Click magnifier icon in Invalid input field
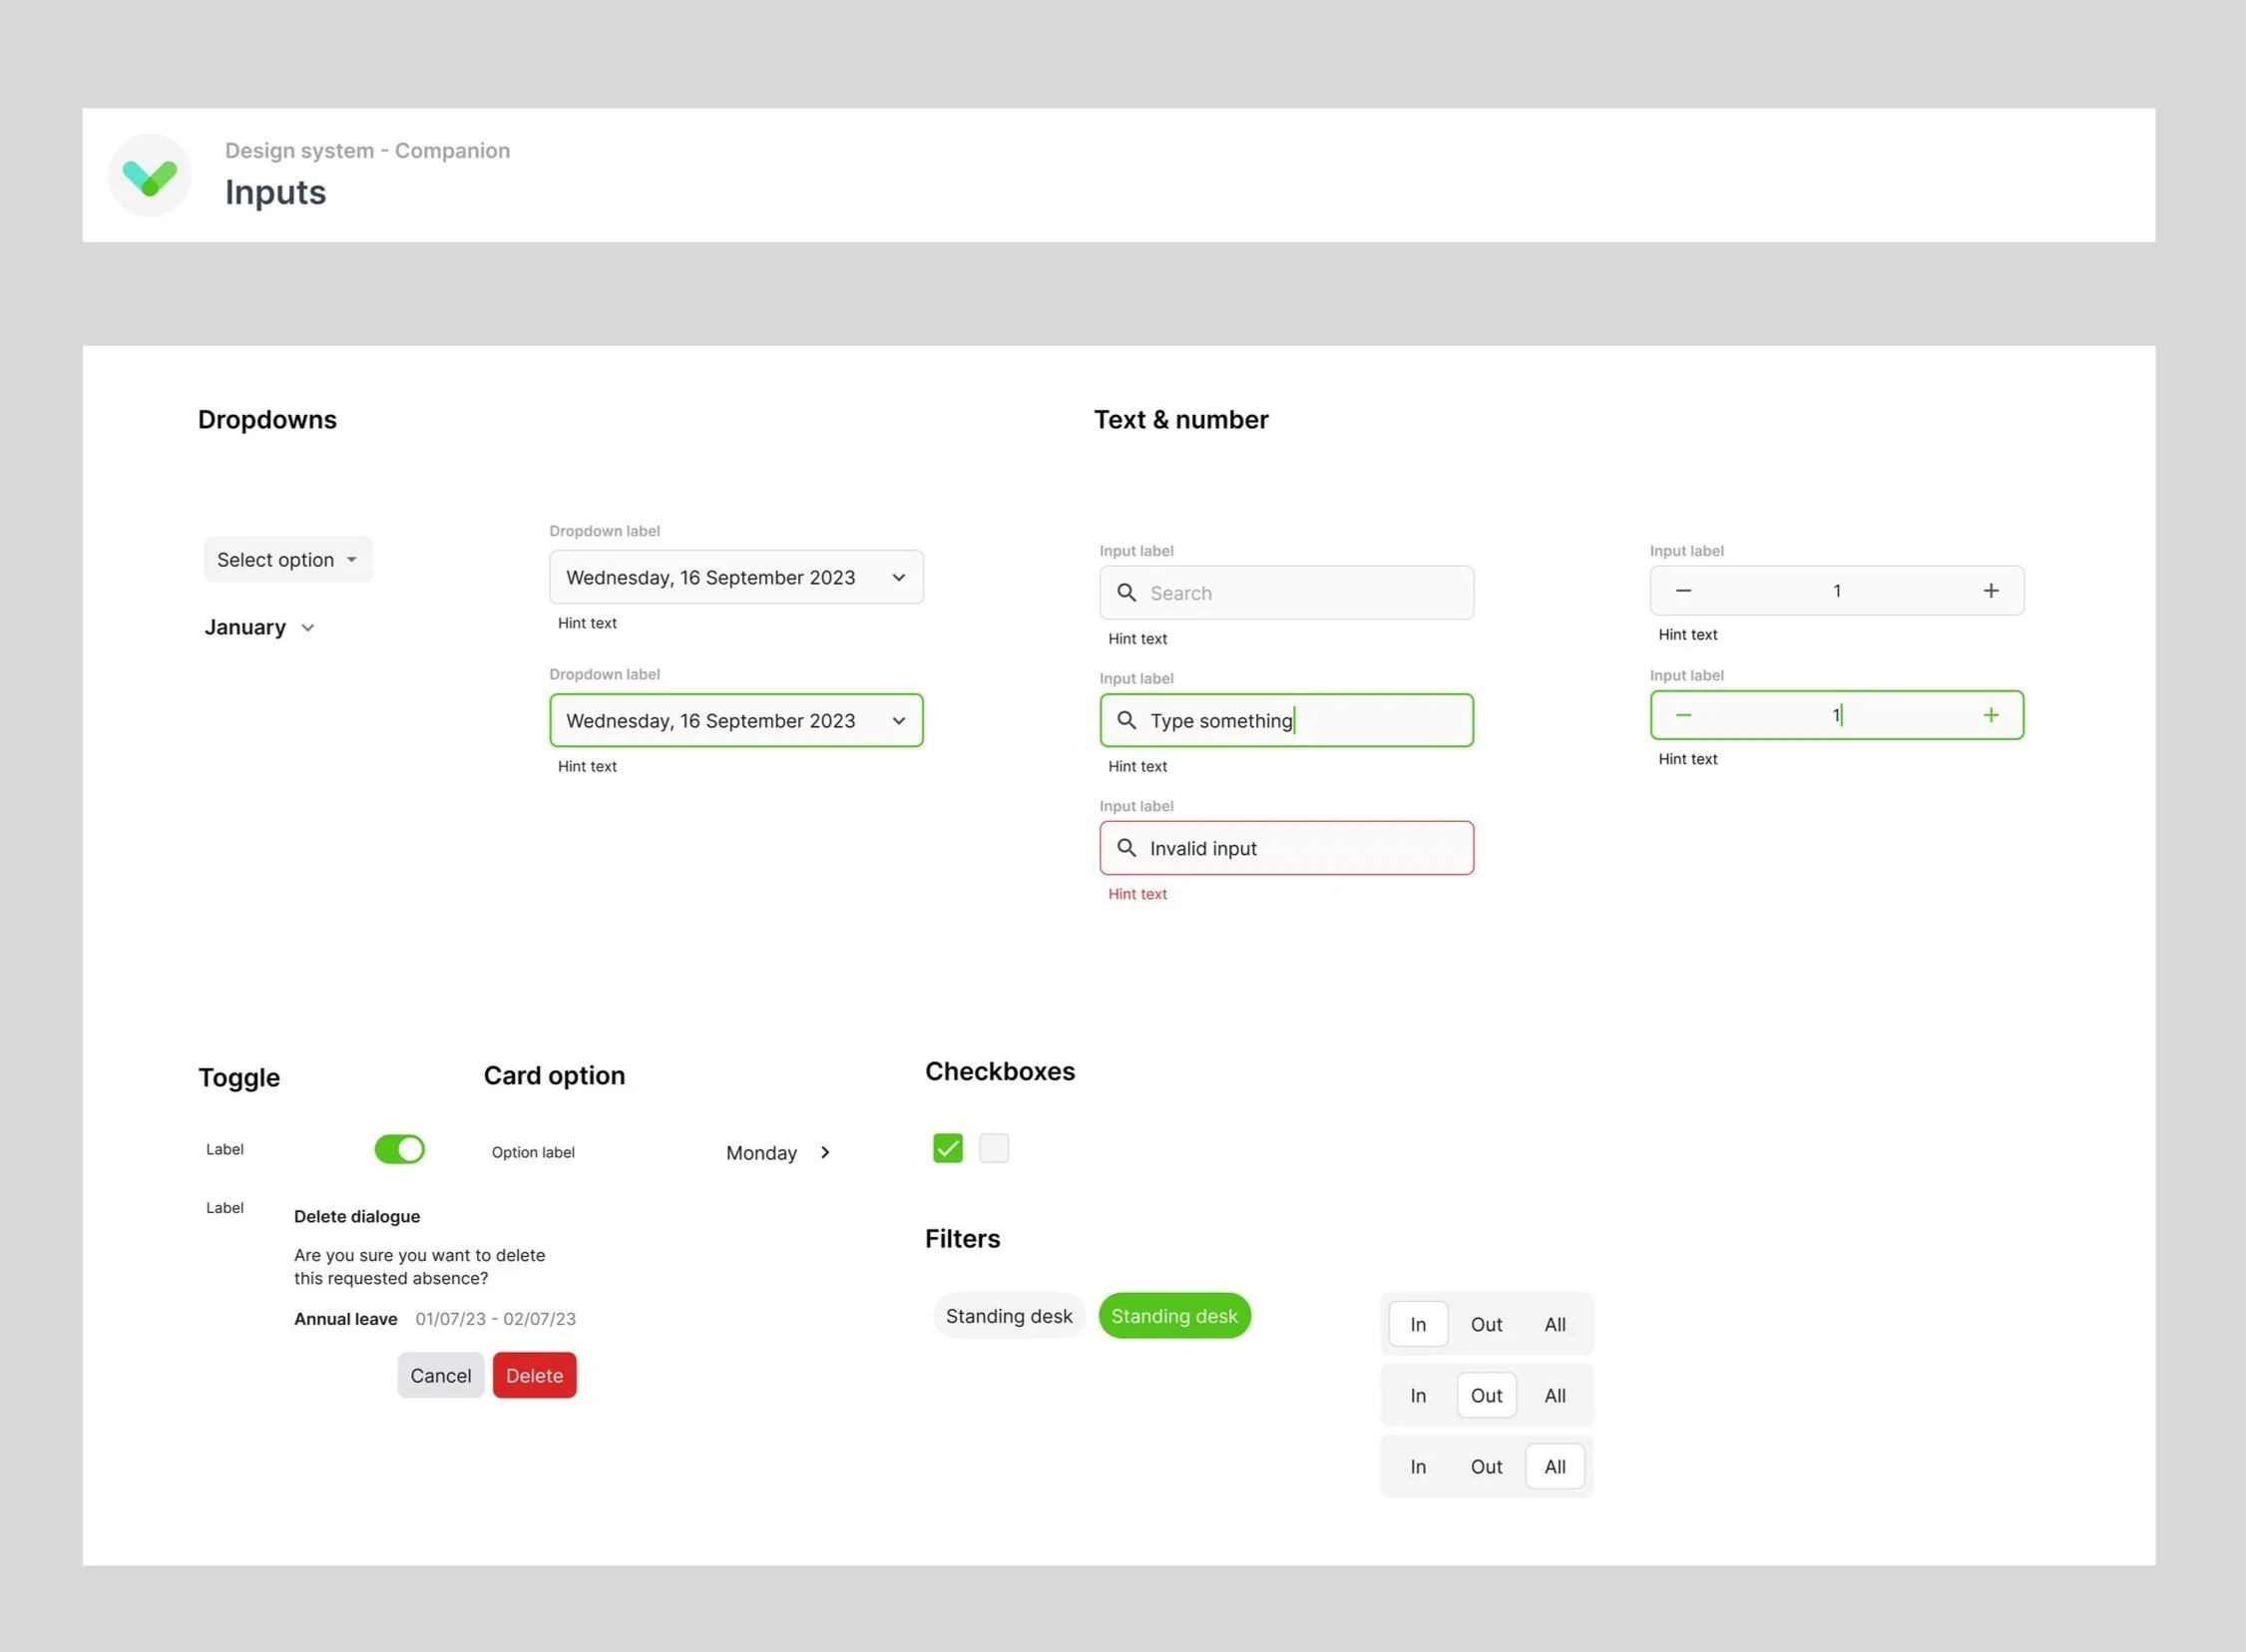 [x=1126, y=848]
